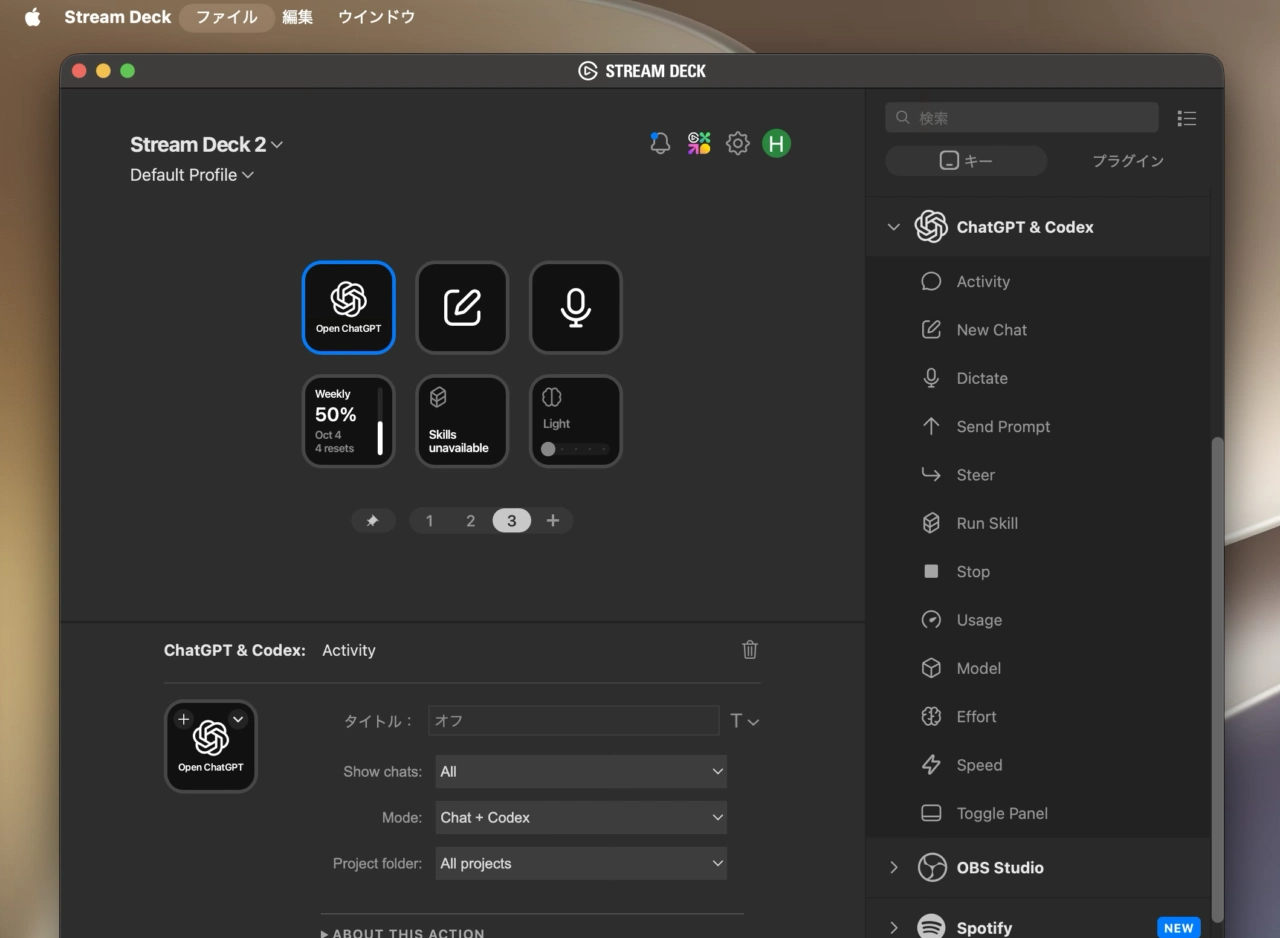Viewport: 1280px width, 938px height.
Task: Open the Mode Chat + Codex dropdown
Action: 581,818
